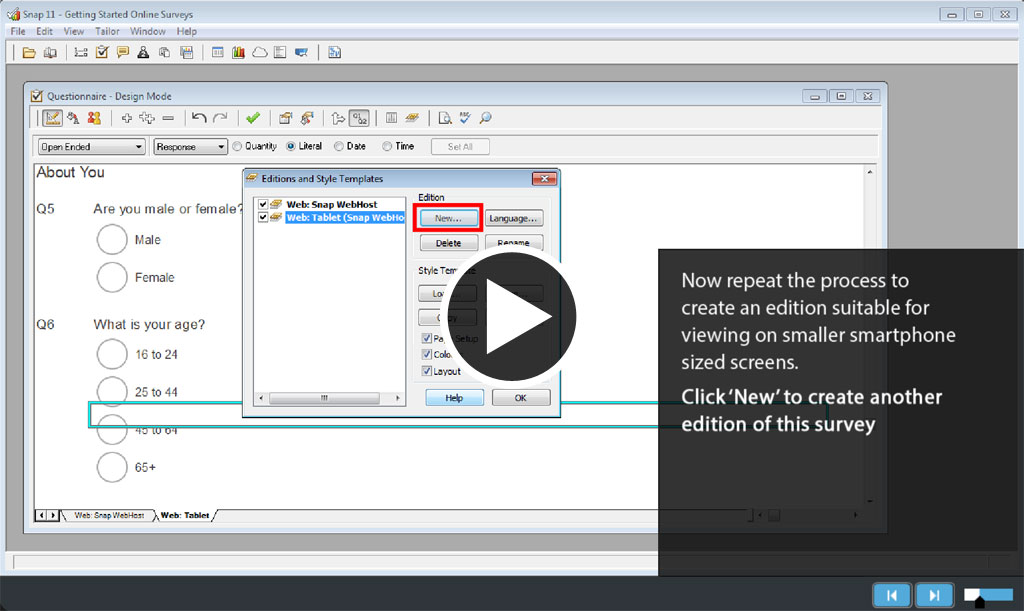1024x611 pixels.
Task: Click the Save survey icon
Action: pos(186,51)
